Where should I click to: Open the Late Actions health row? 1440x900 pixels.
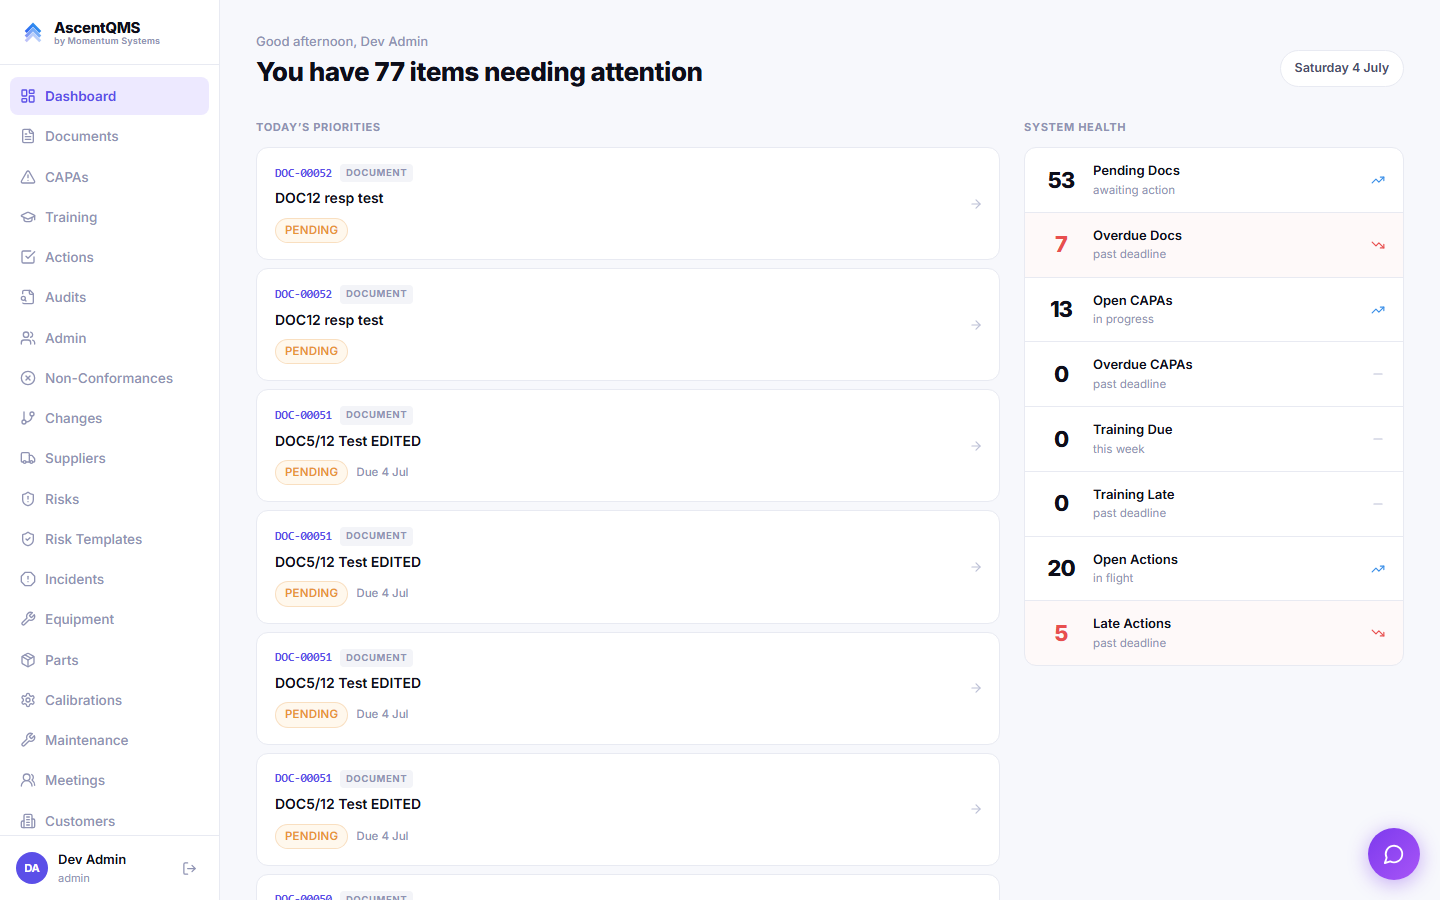[1214, 633]
